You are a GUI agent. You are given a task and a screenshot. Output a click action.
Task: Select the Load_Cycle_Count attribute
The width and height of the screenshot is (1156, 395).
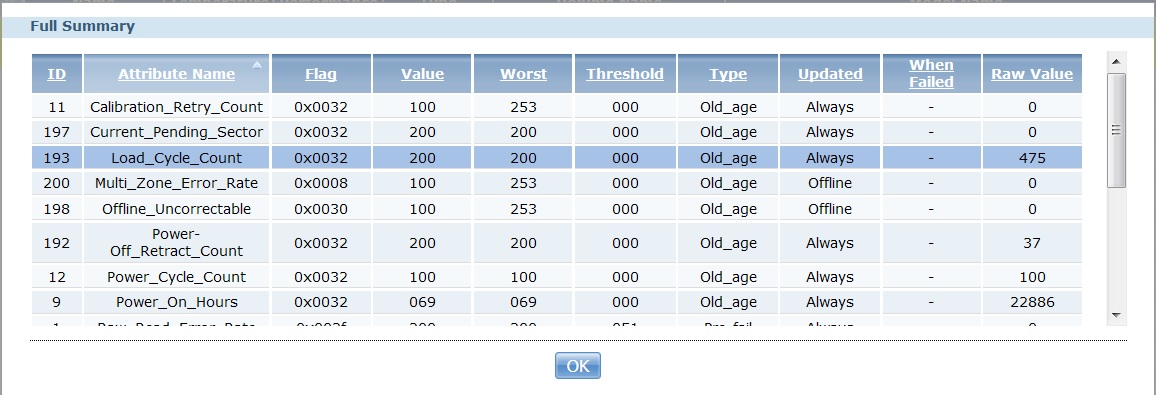176,158
